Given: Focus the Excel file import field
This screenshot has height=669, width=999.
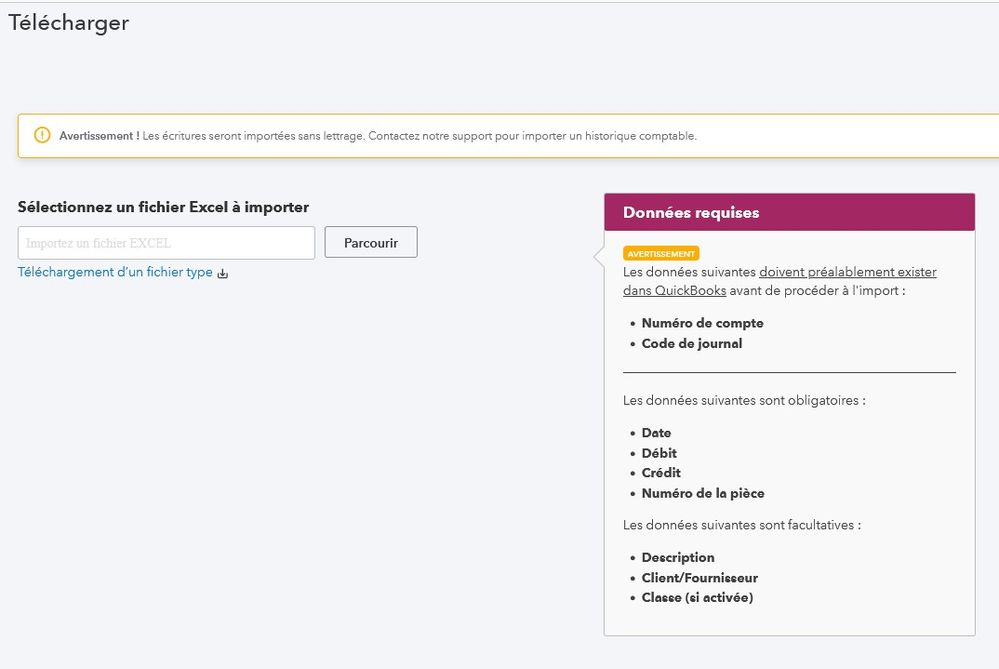Looking at the screenshot, I should pos(166,243).
